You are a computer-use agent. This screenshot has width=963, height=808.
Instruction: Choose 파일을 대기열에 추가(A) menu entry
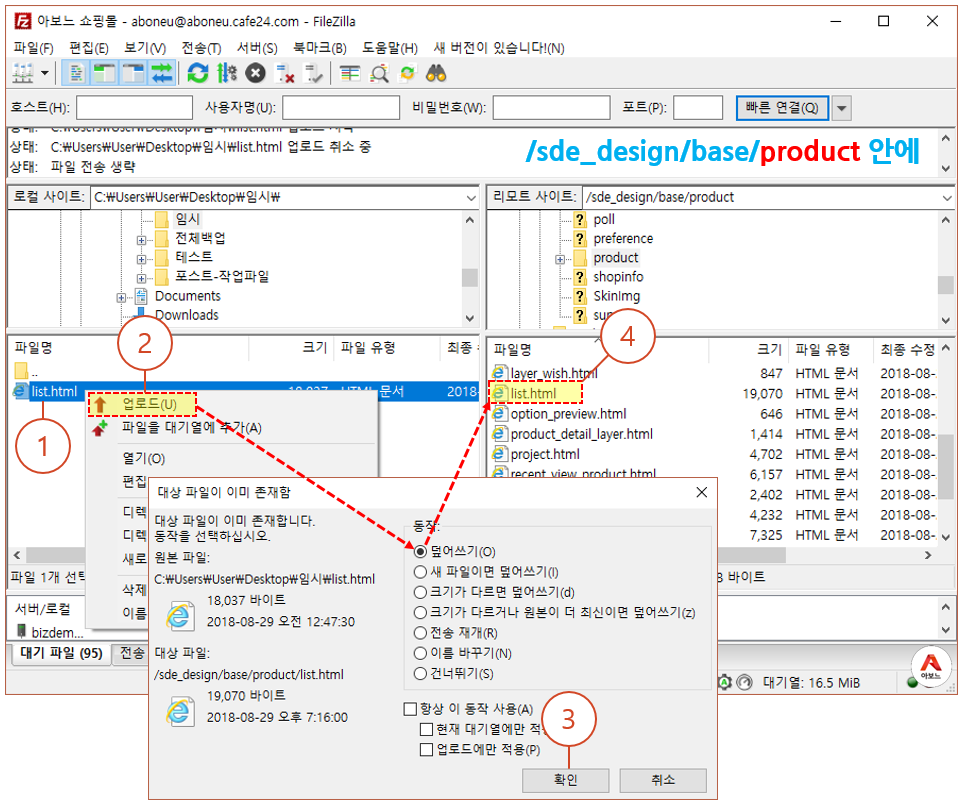coord(192,427)
